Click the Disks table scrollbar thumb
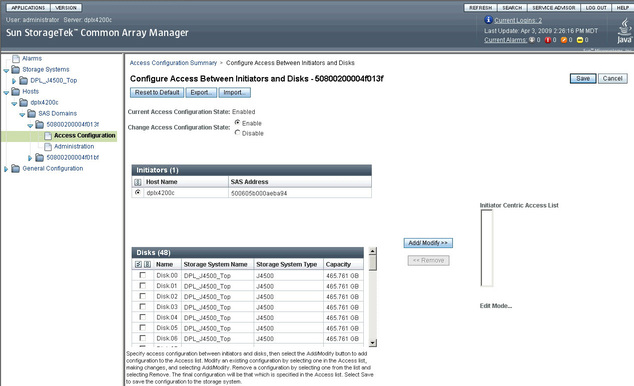 [373, 263]
